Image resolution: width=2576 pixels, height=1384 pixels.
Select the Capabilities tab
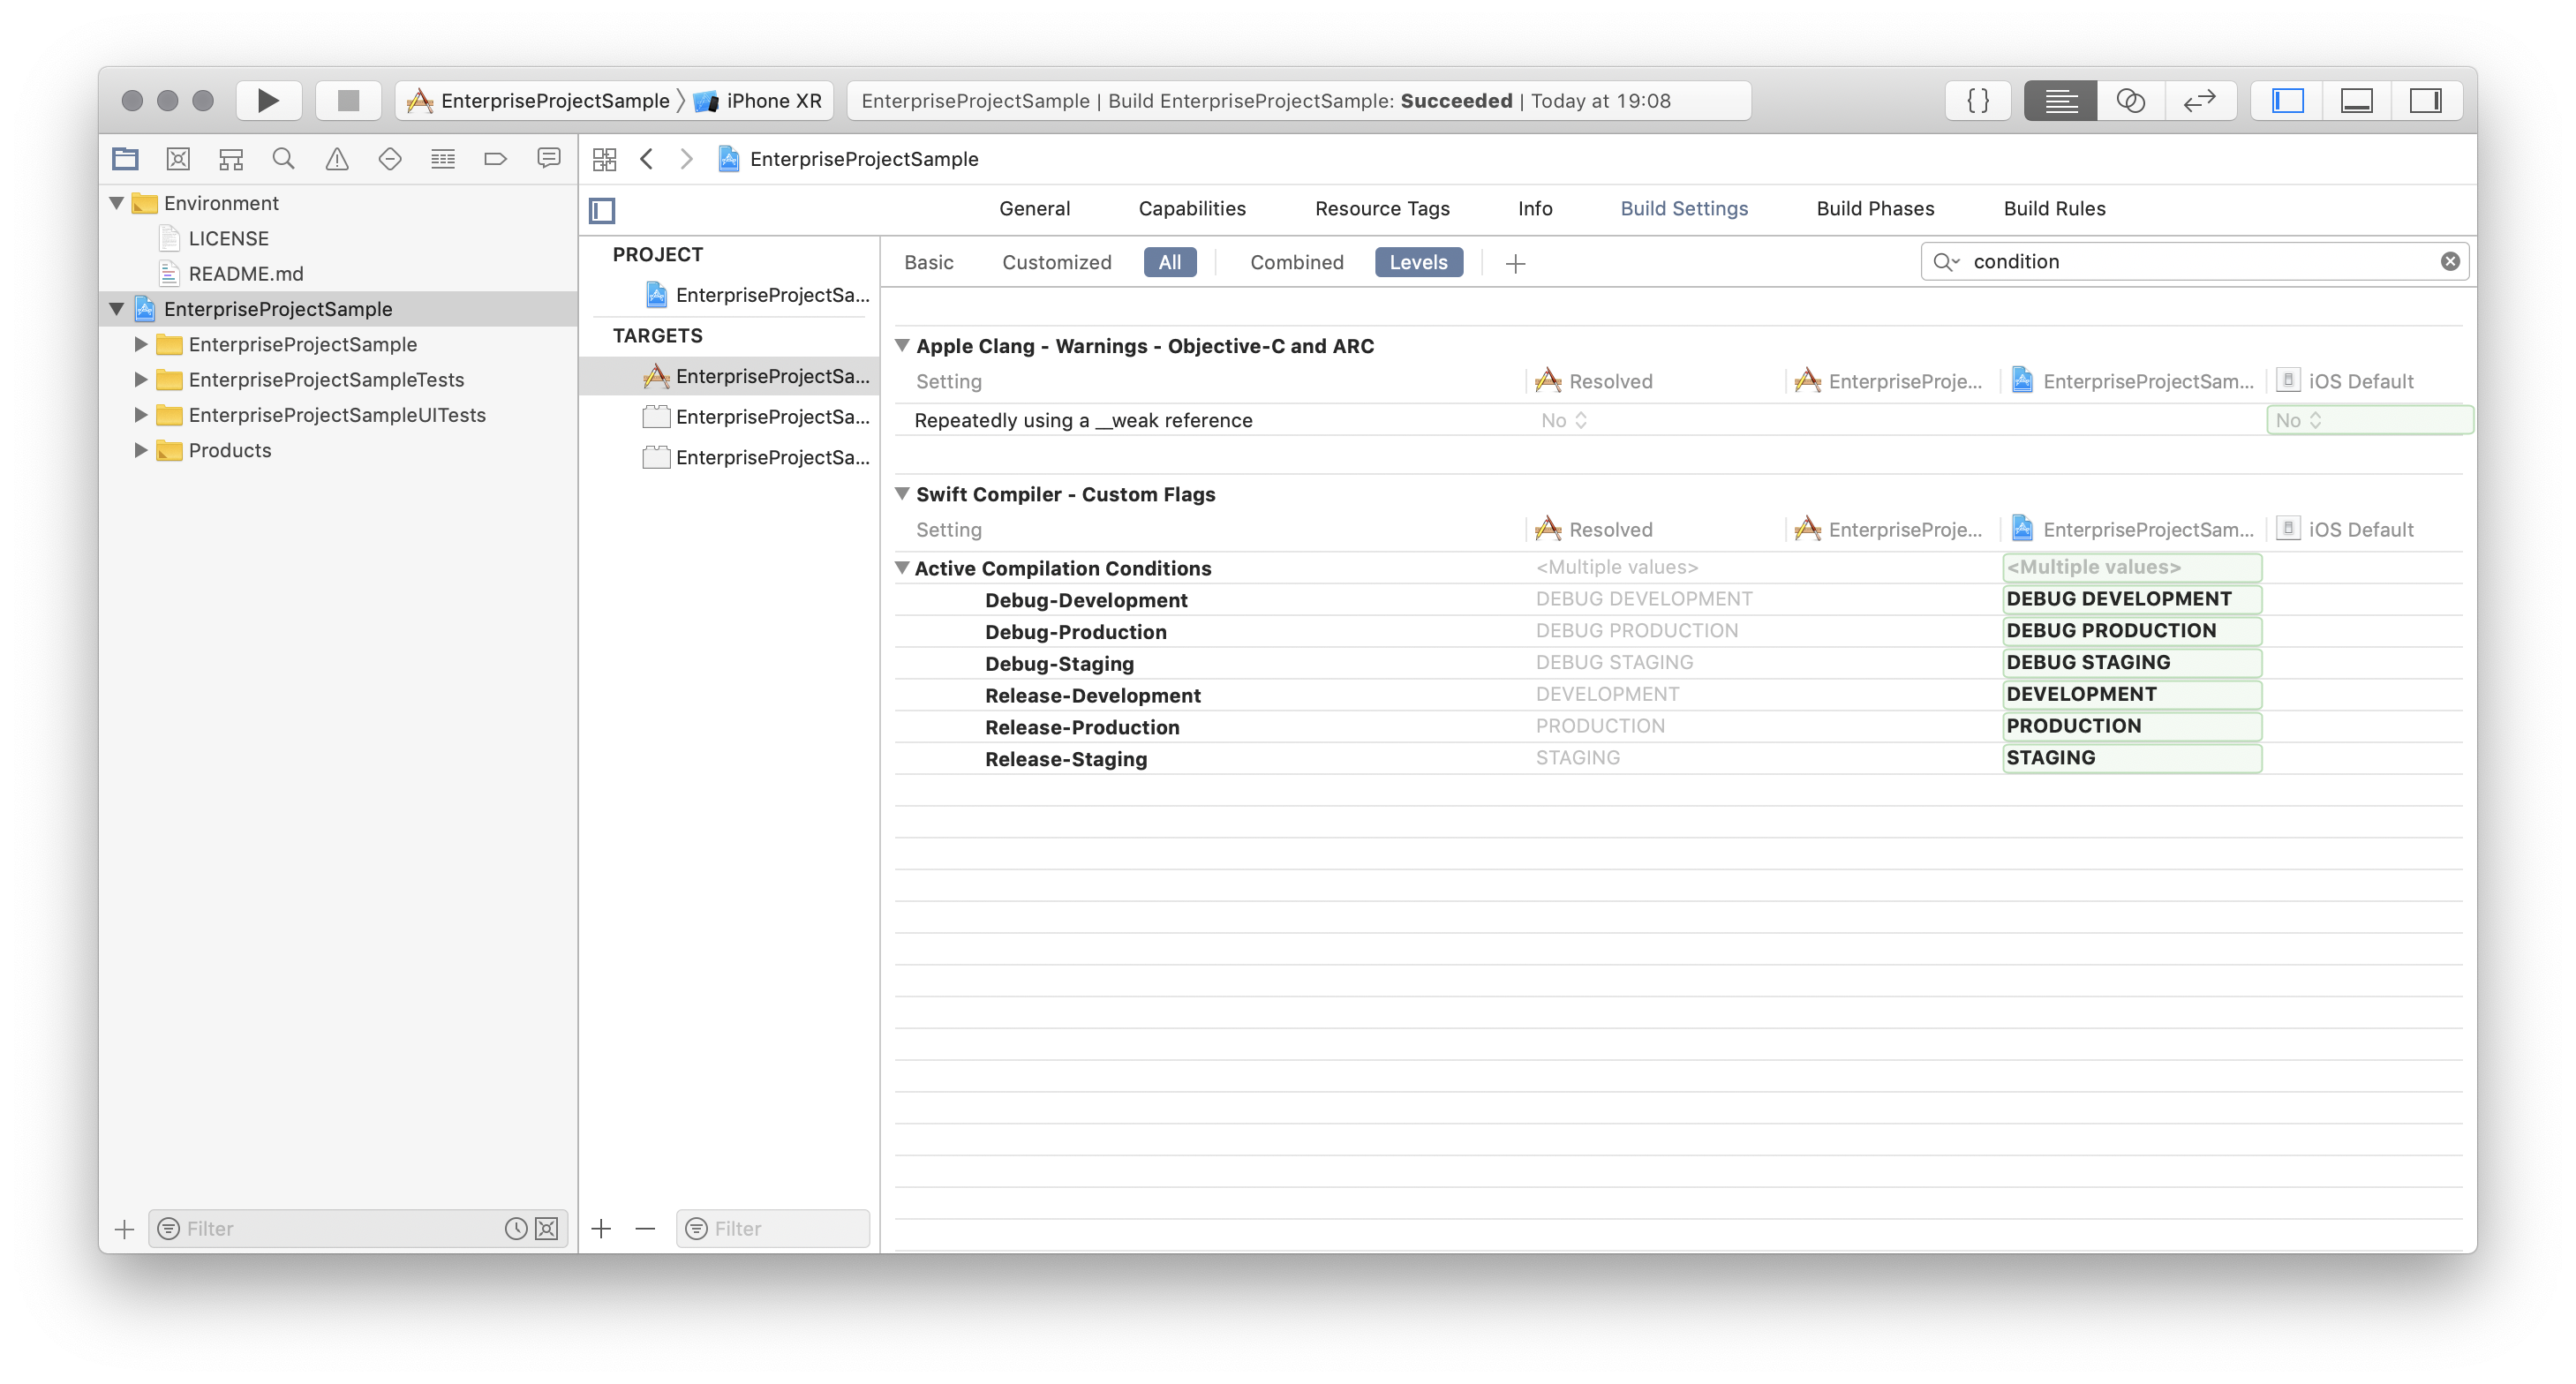(x=1193, y=208)
